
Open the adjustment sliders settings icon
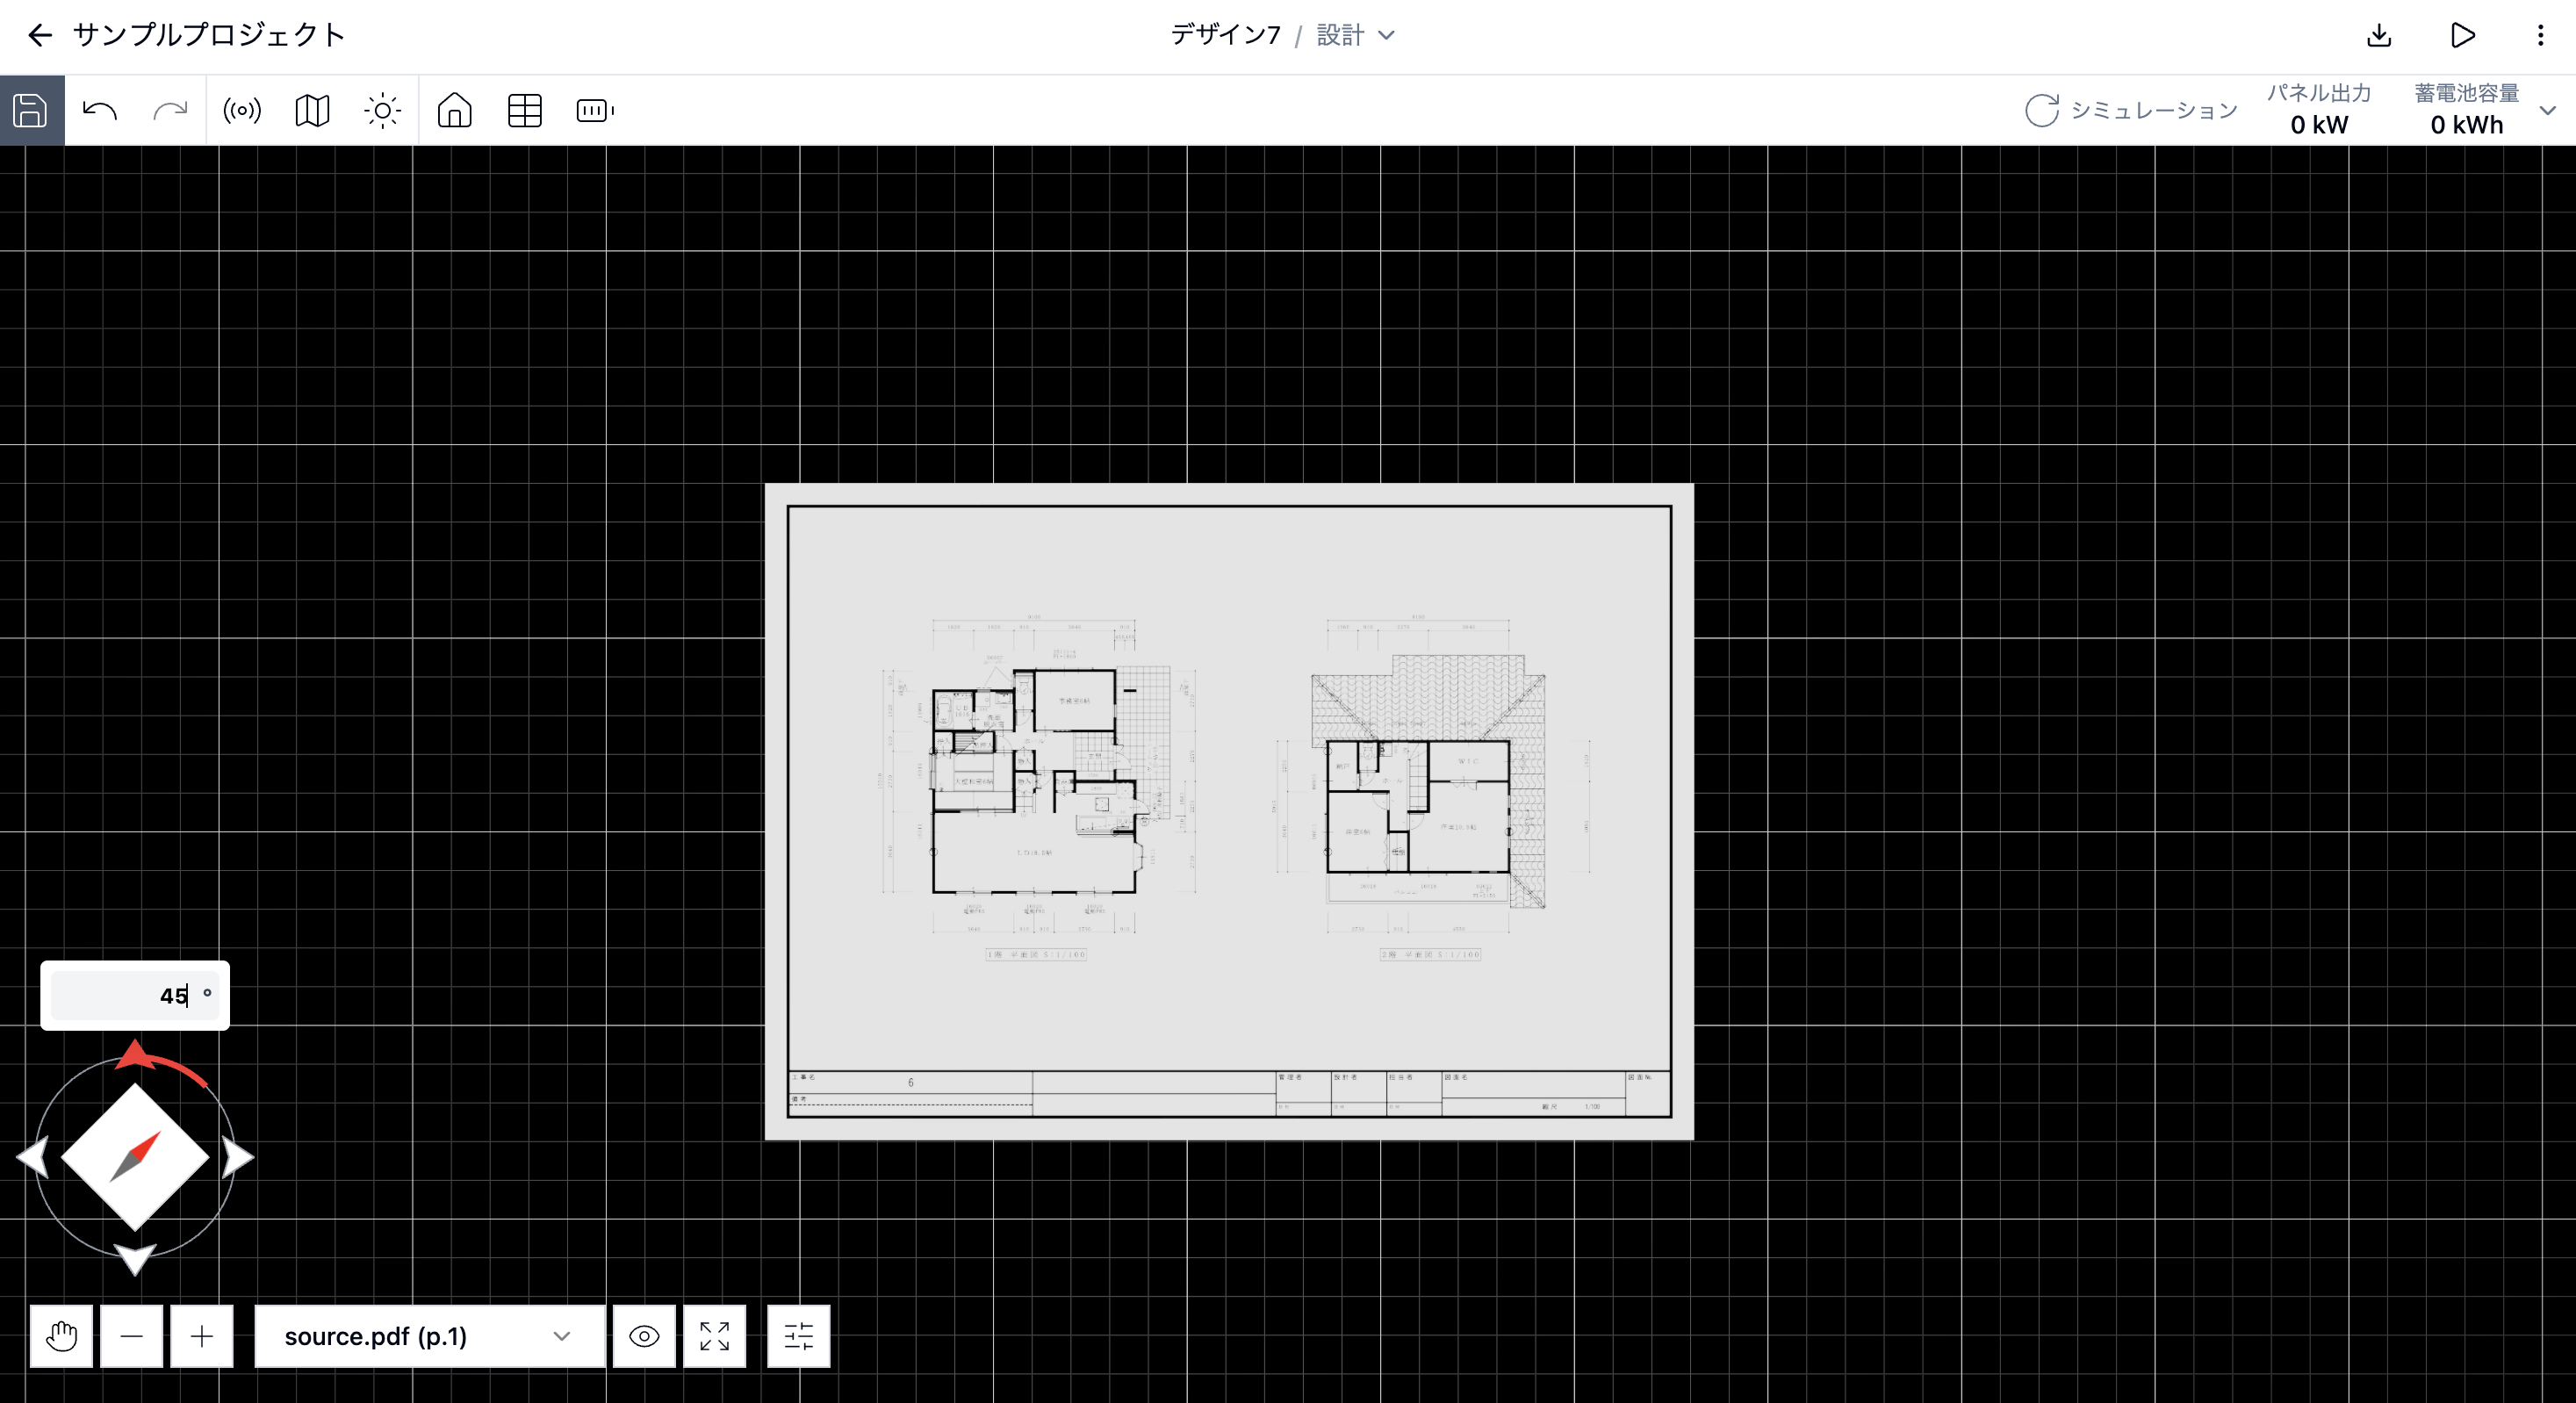(798, 1336)
